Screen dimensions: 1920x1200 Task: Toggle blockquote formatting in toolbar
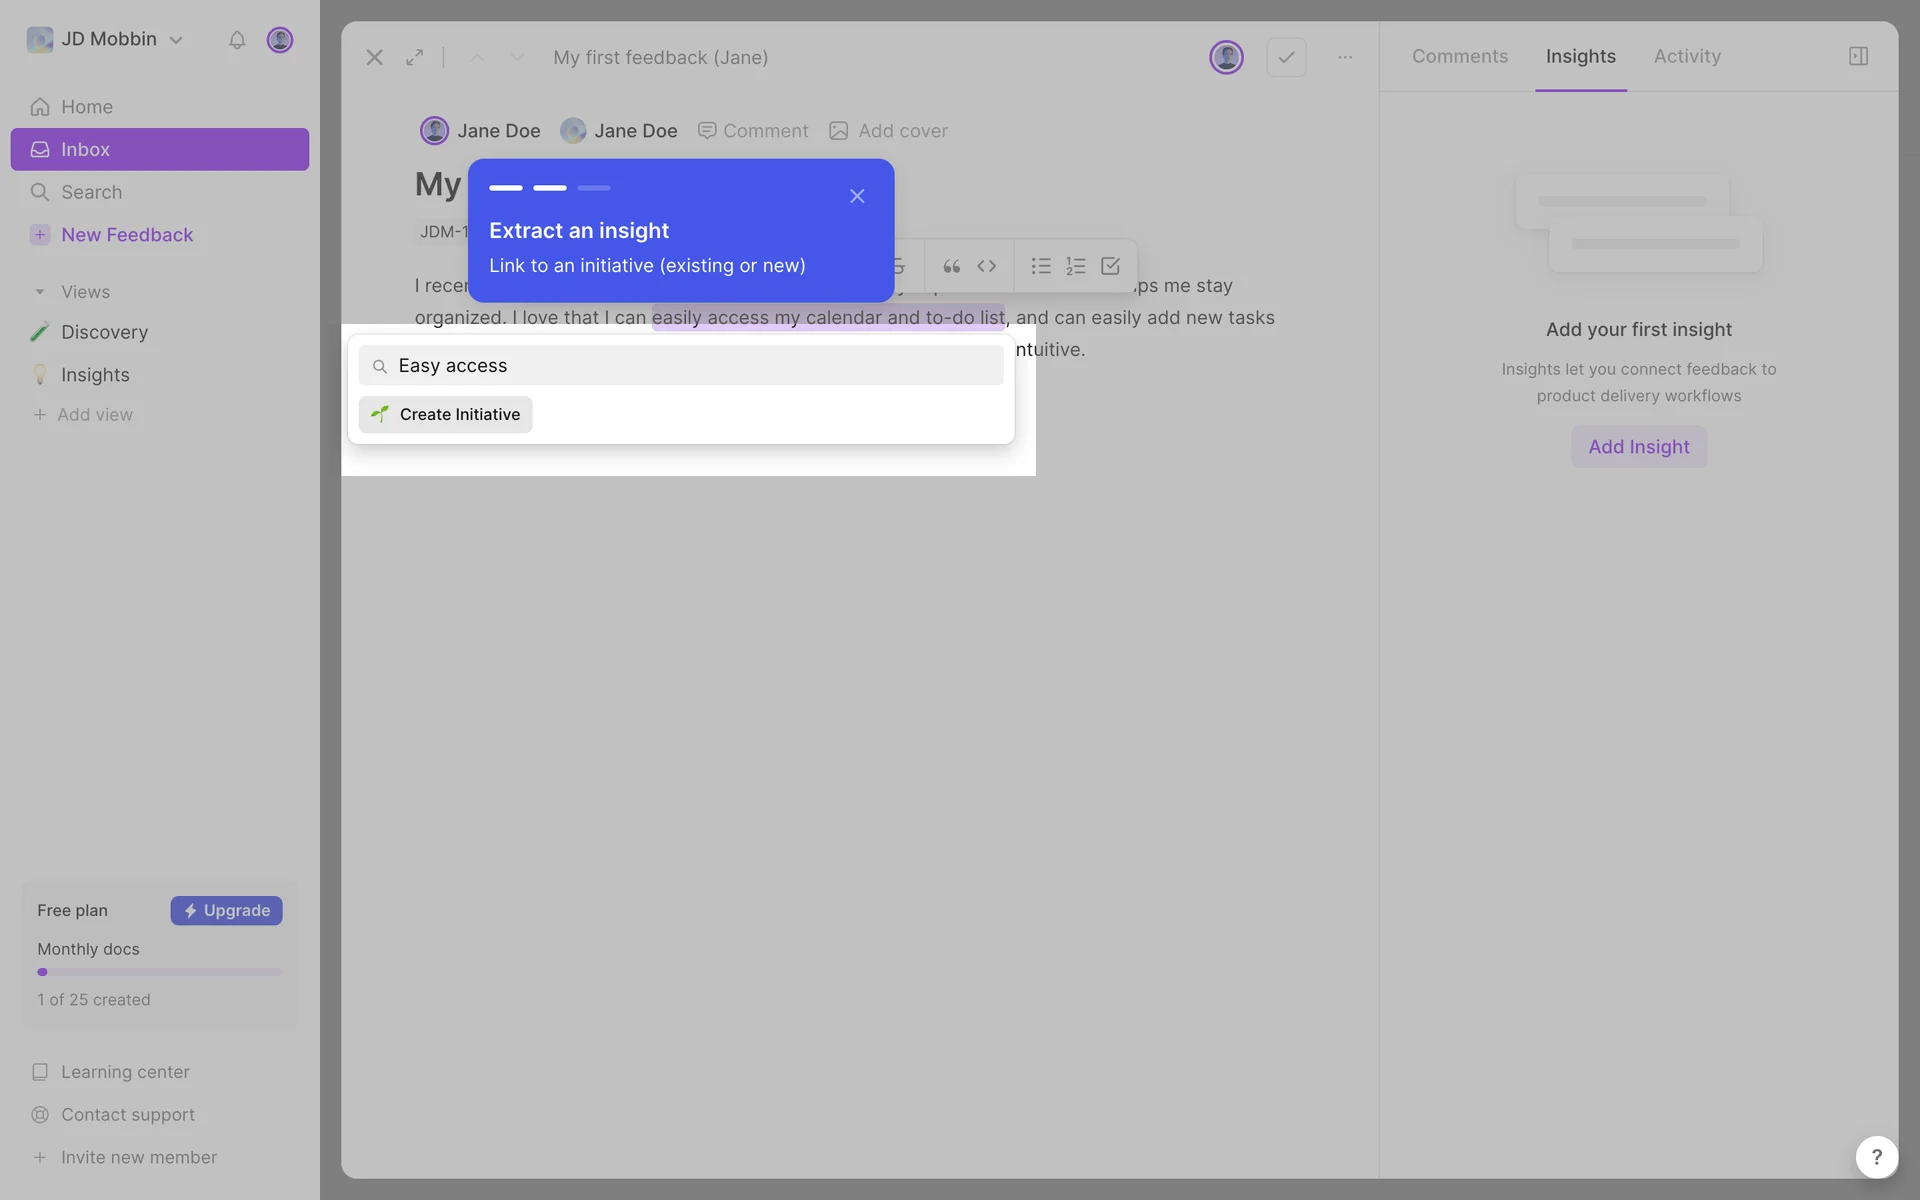(951, 266)
